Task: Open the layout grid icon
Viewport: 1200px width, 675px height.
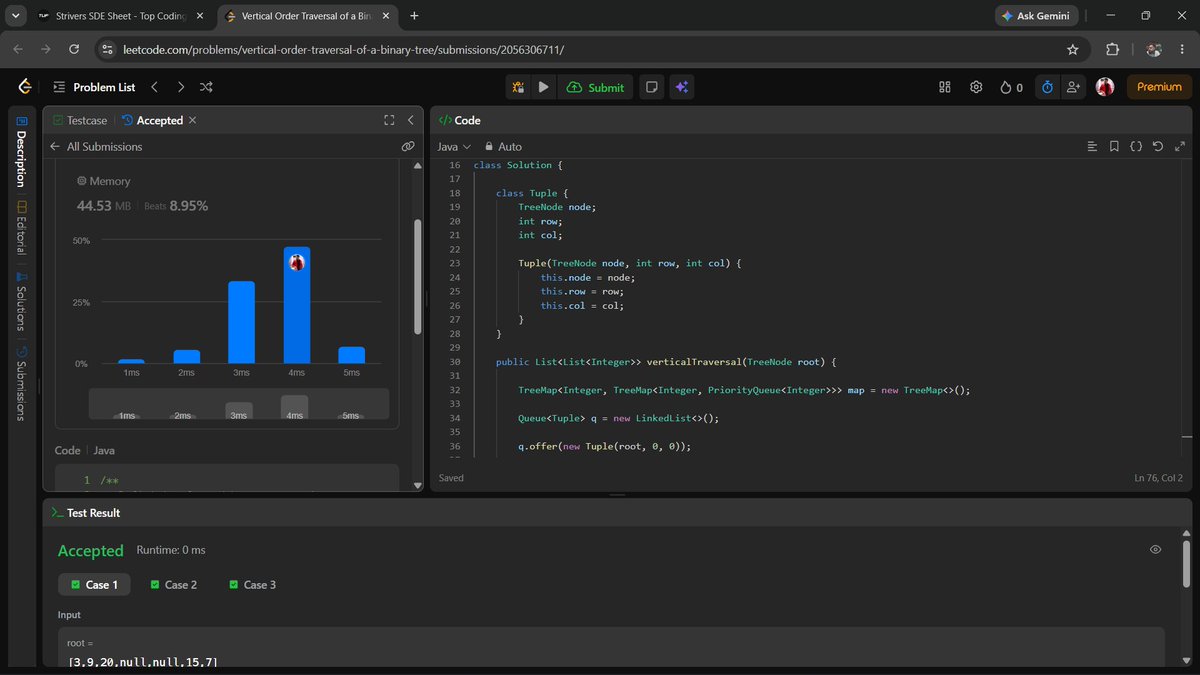Action: (944, 87)
